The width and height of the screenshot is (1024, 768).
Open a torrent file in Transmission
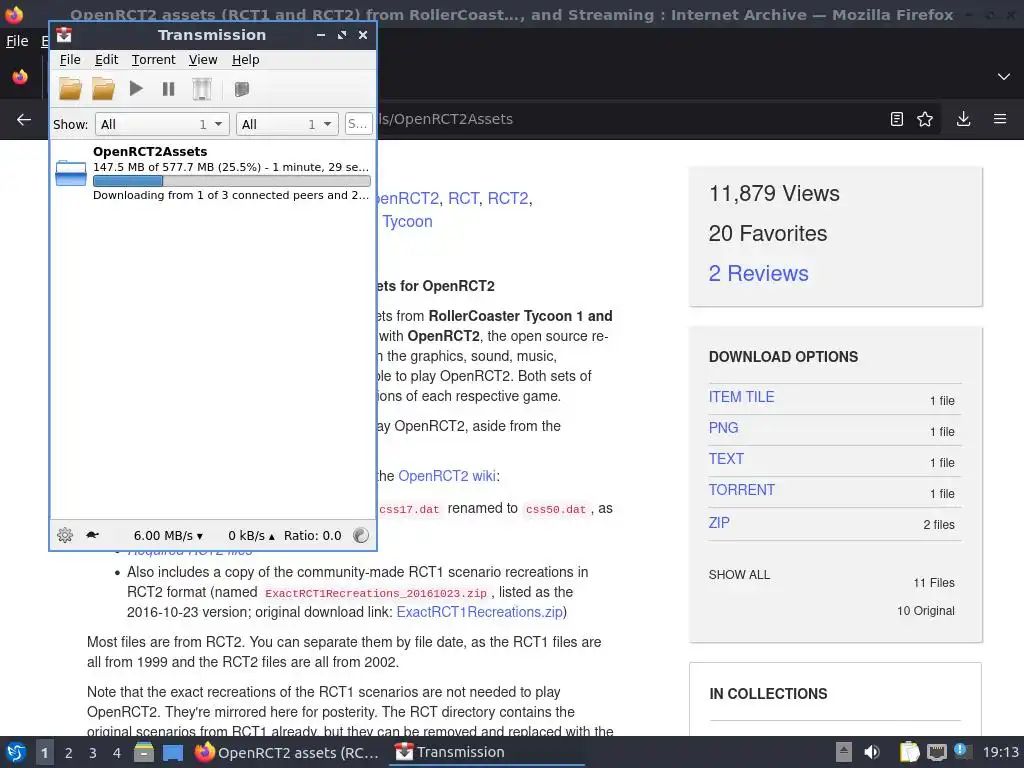(71, 89)
